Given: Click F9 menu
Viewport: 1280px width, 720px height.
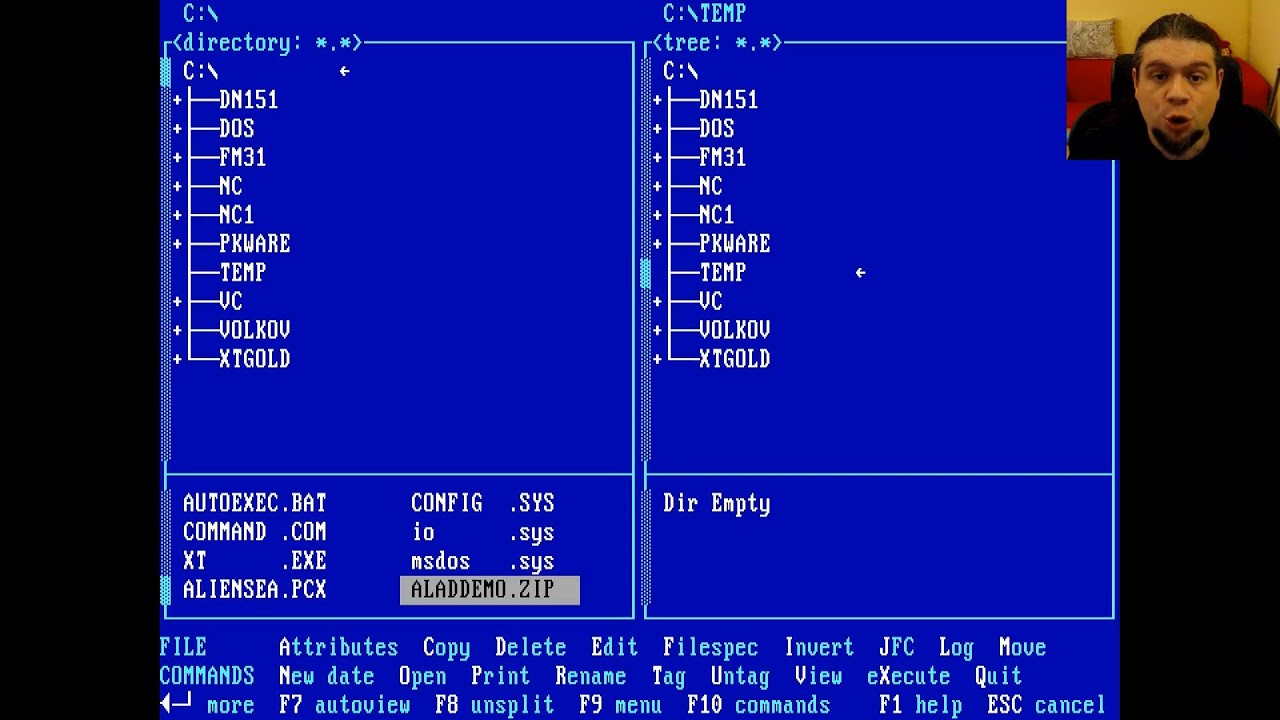Looking at the screenshot, I should coord(620,706).
